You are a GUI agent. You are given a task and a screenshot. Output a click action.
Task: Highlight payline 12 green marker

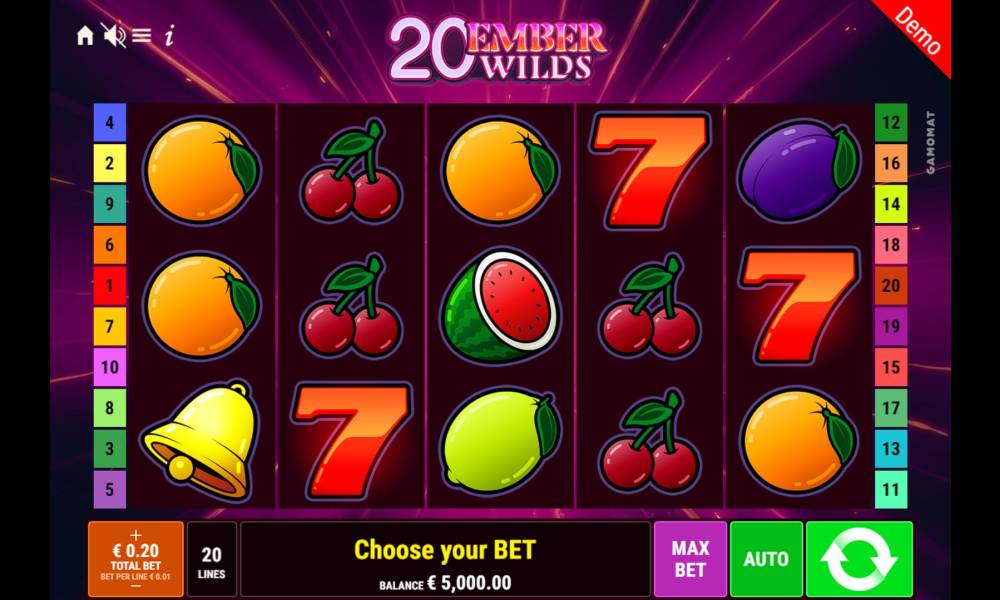(x=891, y=122)
